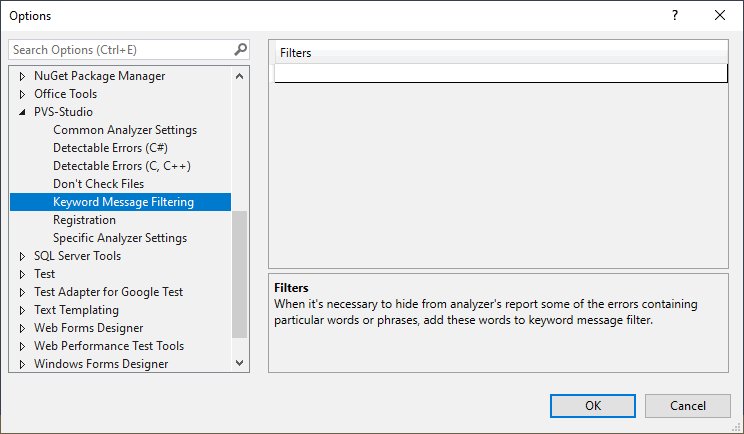Screen dimensions: 744x434
Task: Open Common Analyzer Settings page
Action: 125,130
